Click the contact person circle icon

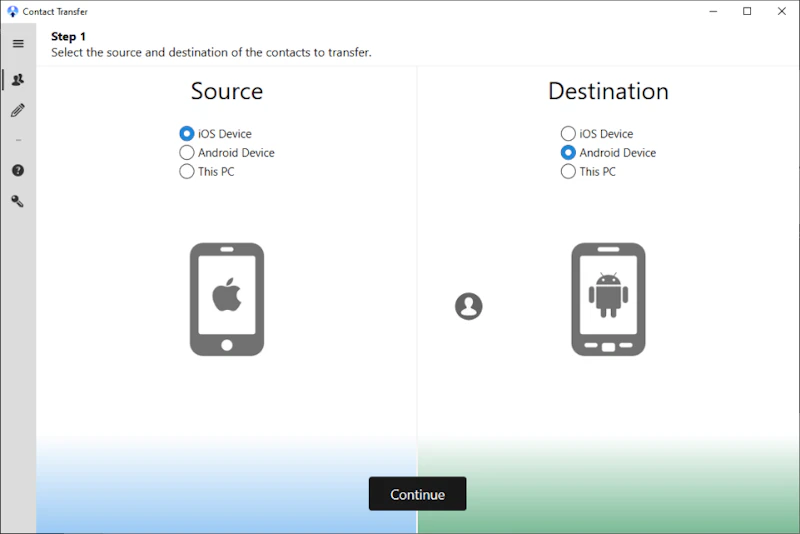pyautogui.click(x=468, y=306)
